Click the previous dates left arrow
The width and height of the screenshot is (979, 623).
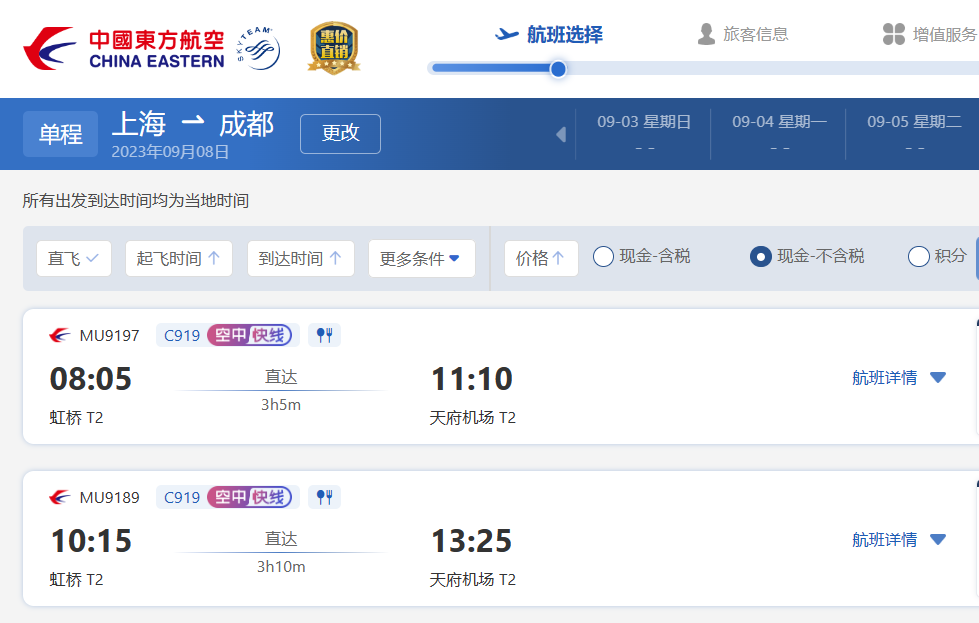point(561,134)
